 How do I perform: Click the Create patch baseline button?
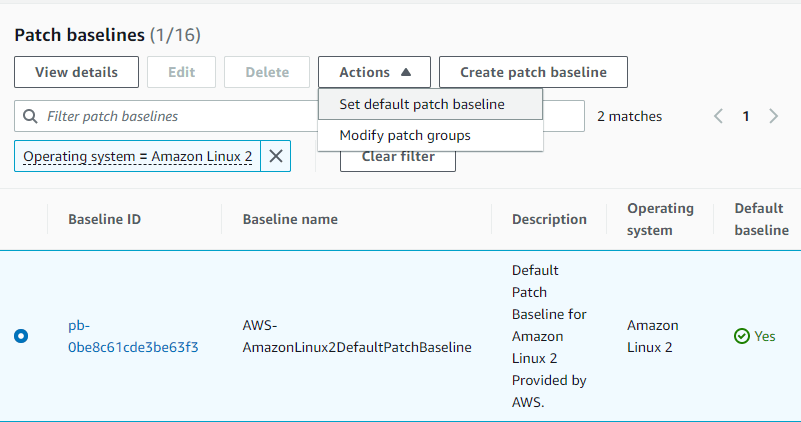[x=533, y=72]
